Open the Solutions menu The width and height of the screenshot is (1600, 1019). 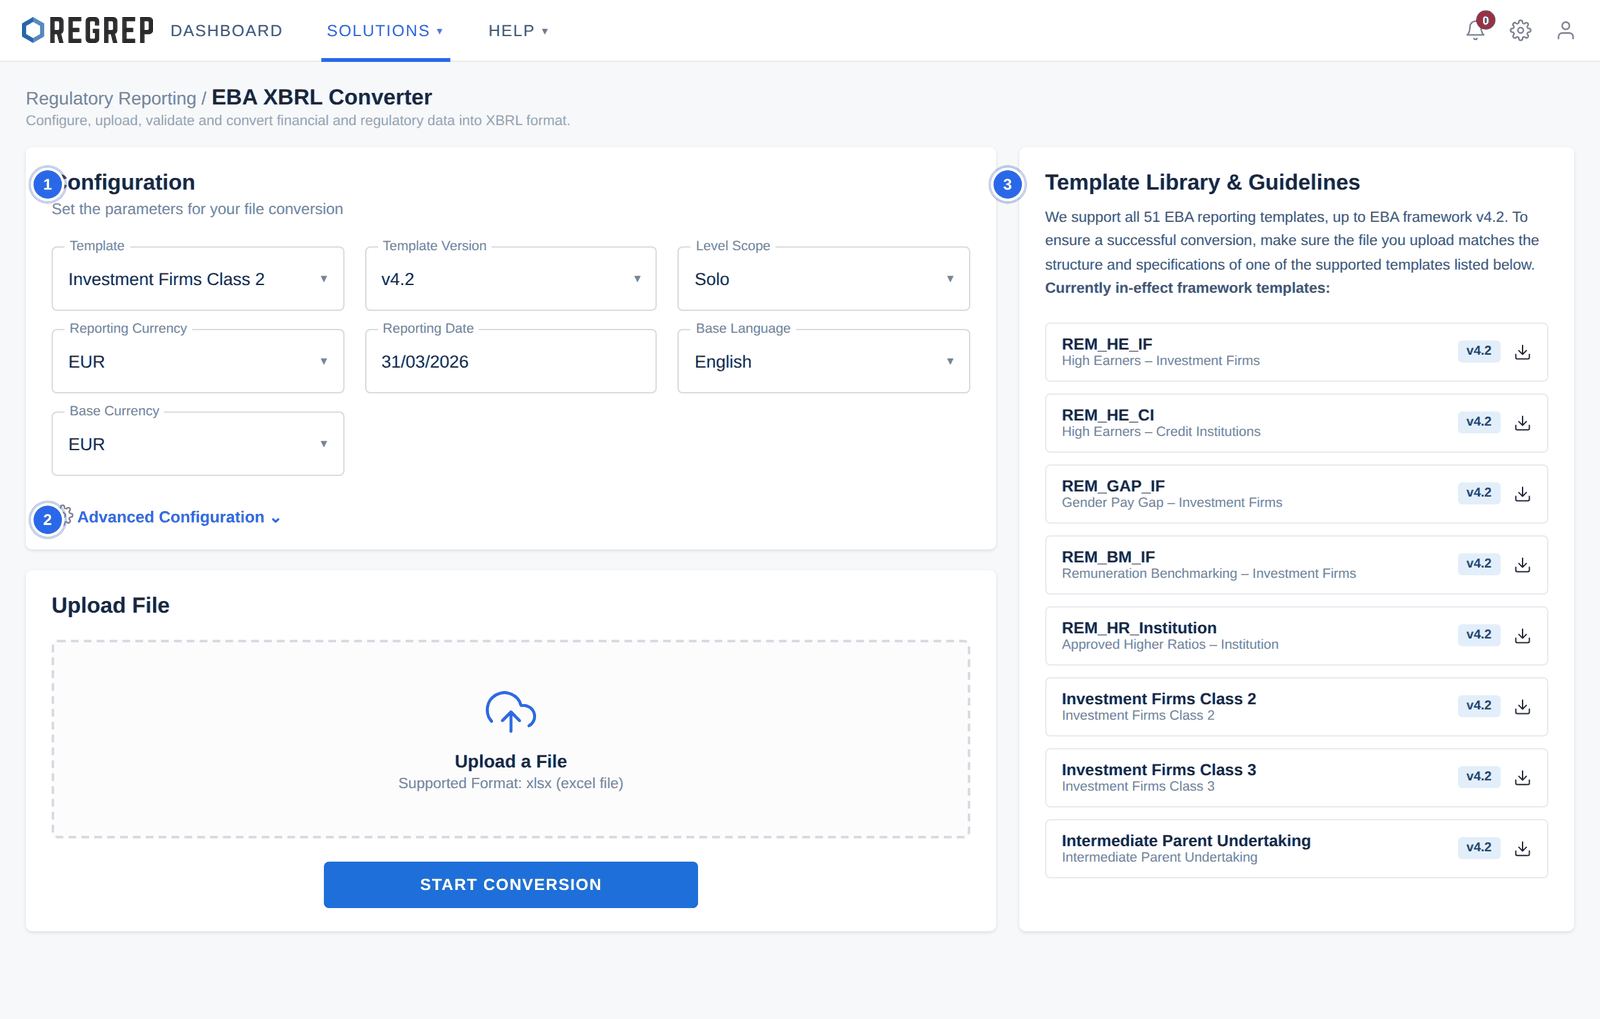(x=385, y=31)
